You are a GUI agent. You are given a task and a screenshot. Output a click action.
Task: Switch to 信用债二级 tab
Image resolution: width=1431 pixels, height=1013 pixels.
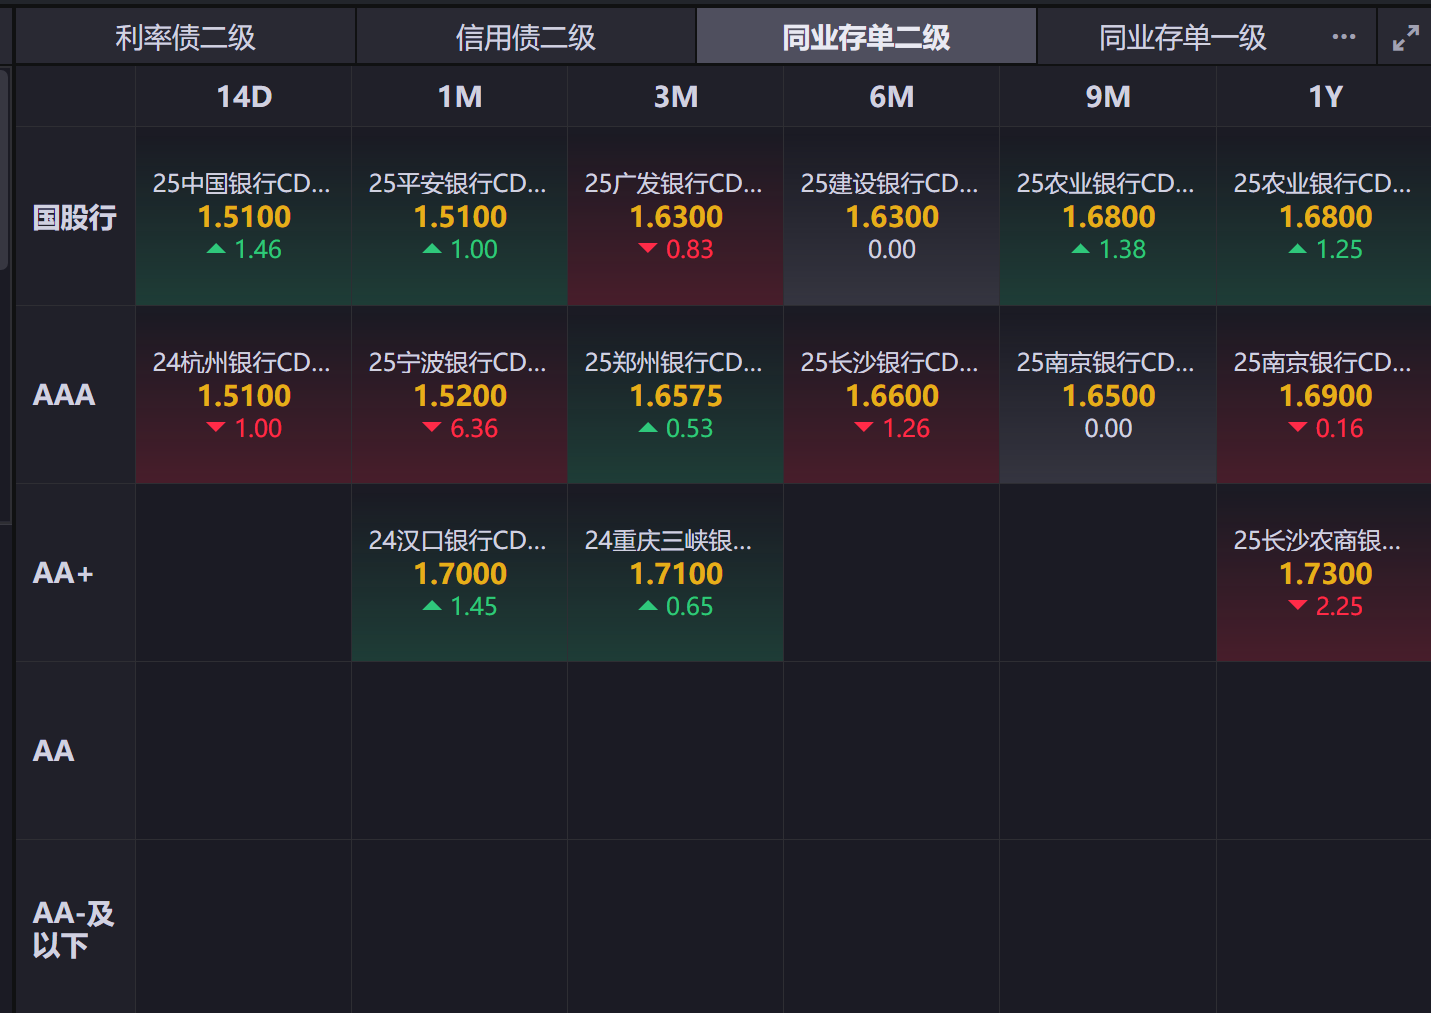[x=526, y=38]
